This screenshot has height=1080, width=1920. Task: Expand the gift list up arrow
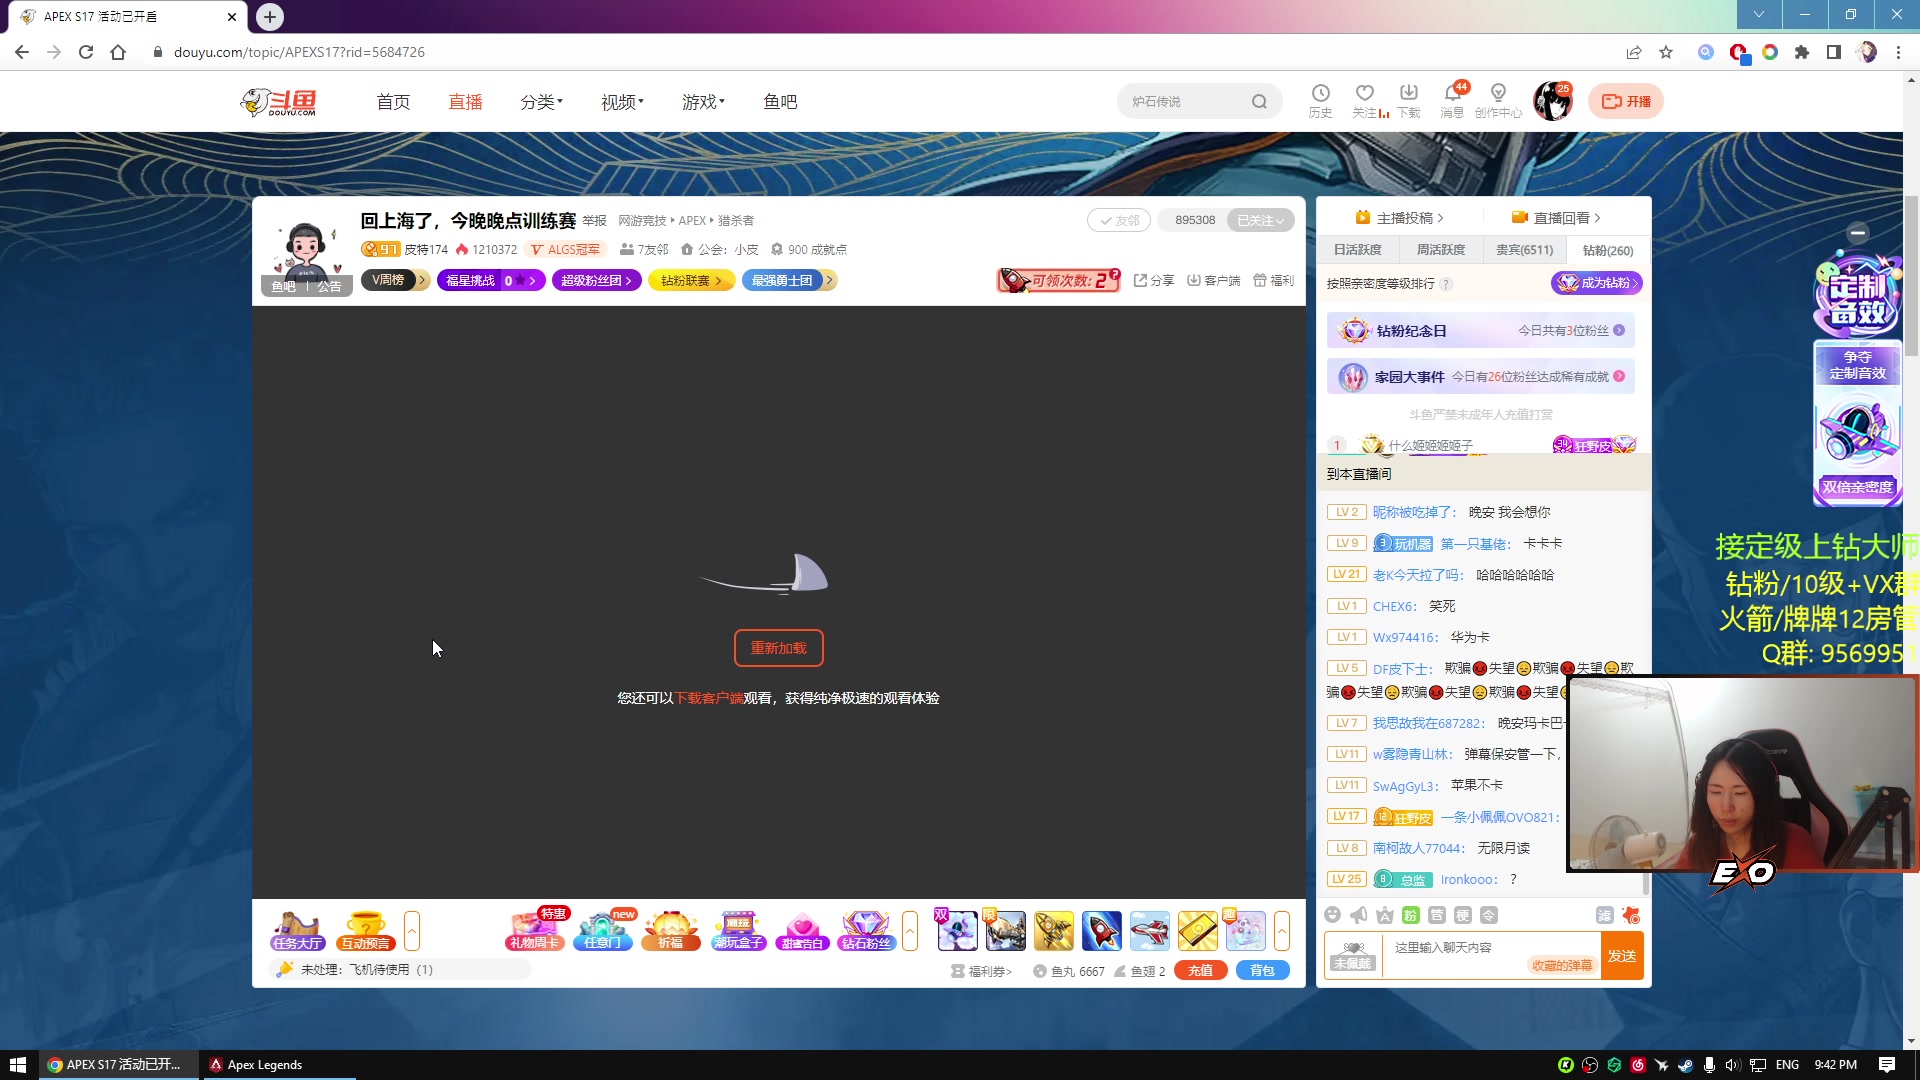click(1282, 930)
